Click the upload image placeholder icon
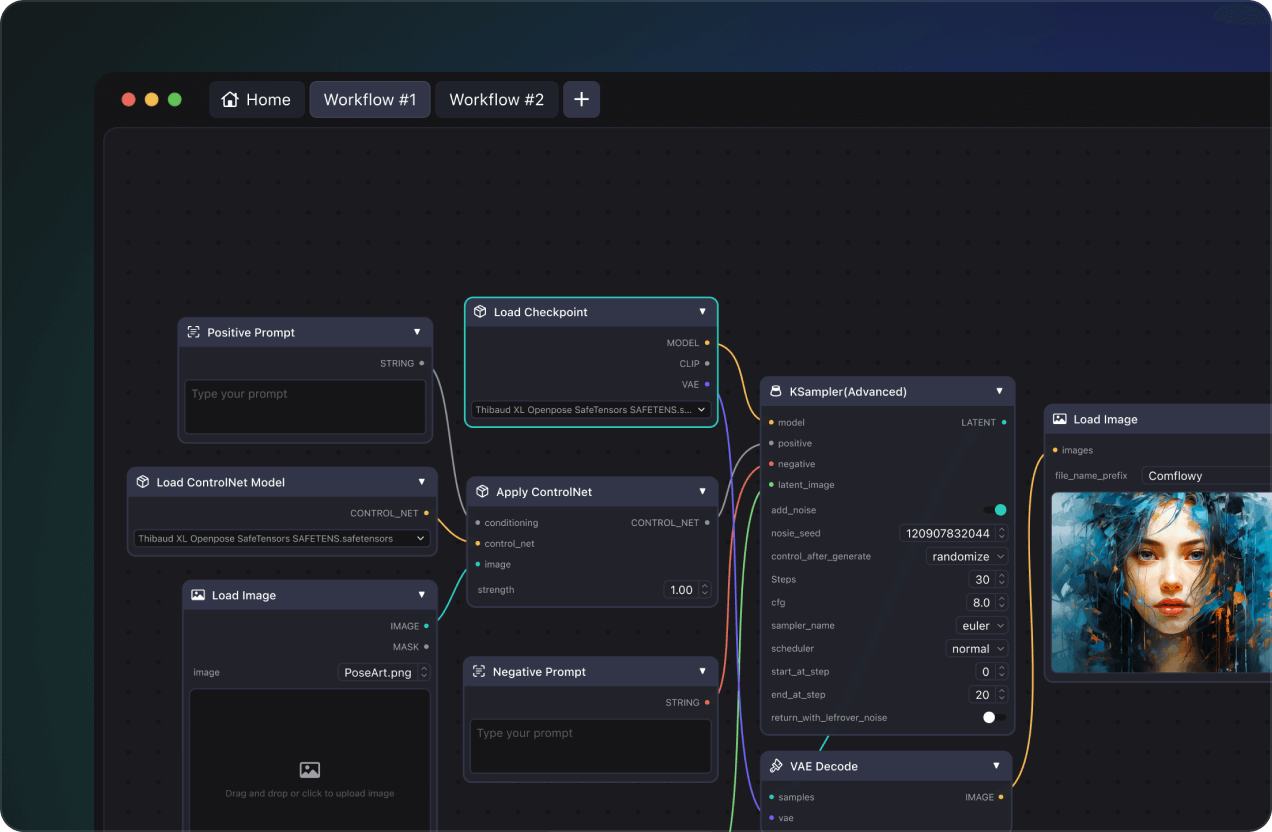Viewport: 1272px width, 832px height. pos(310,770)
